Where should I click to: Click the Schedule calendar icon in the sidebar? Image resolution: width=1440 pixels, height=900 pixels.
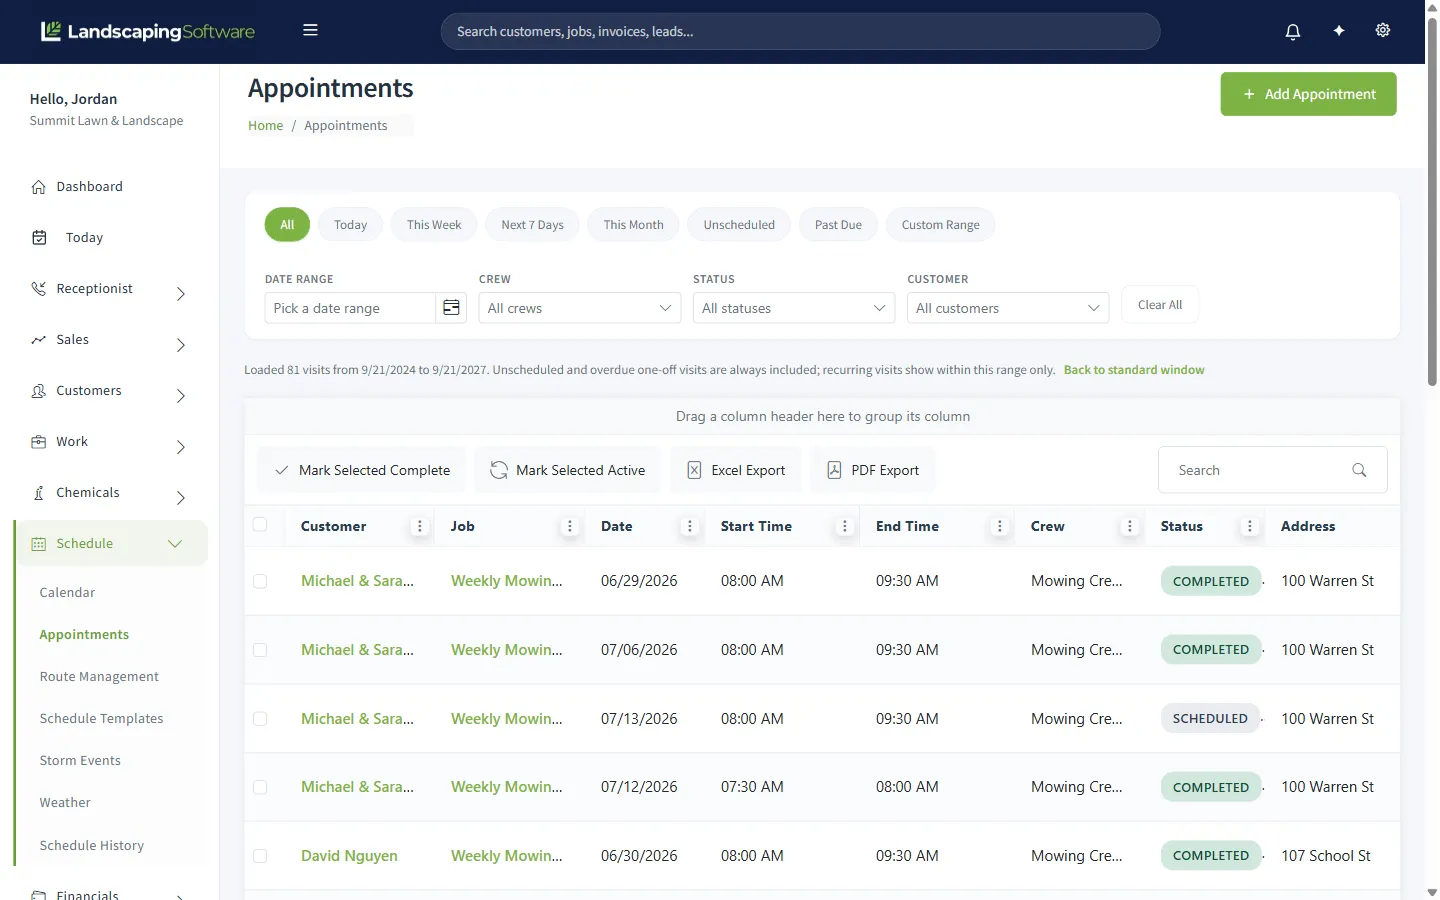(39, 544)
